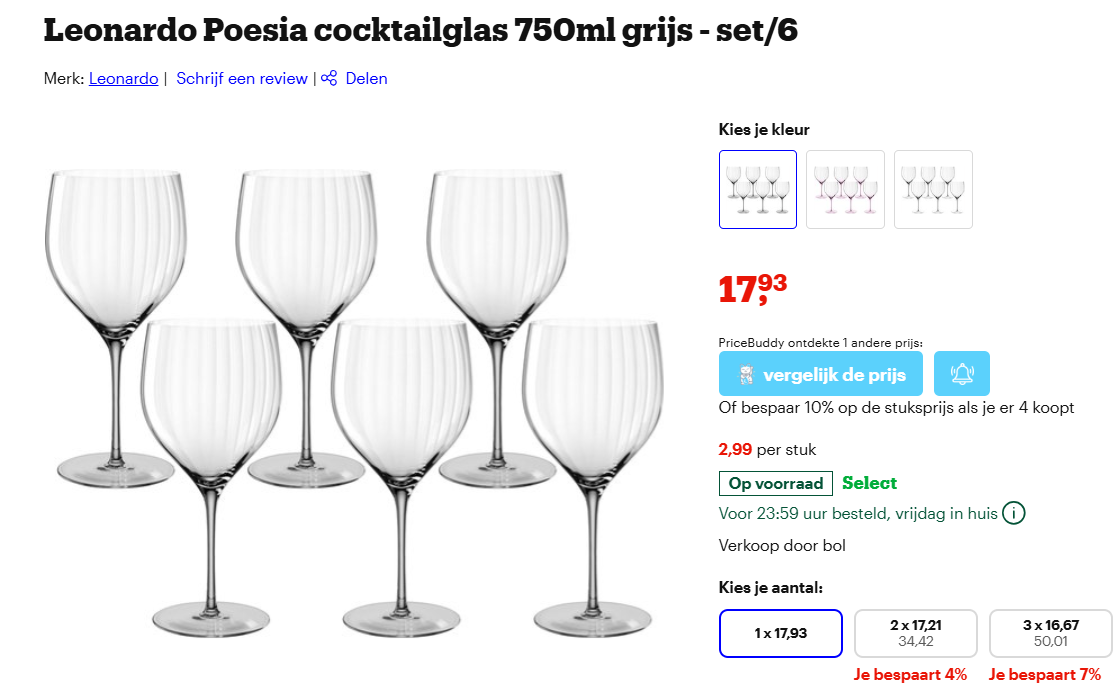Open the Leonardo brand page
1120x689 pixels.
tap(123, 78)
